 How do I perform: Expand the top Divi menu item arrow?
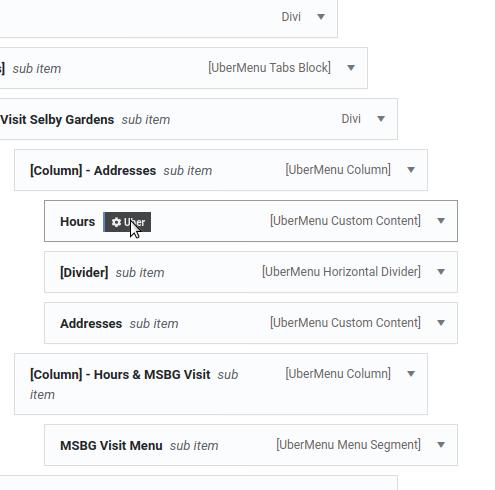click(x=321, y=17)
